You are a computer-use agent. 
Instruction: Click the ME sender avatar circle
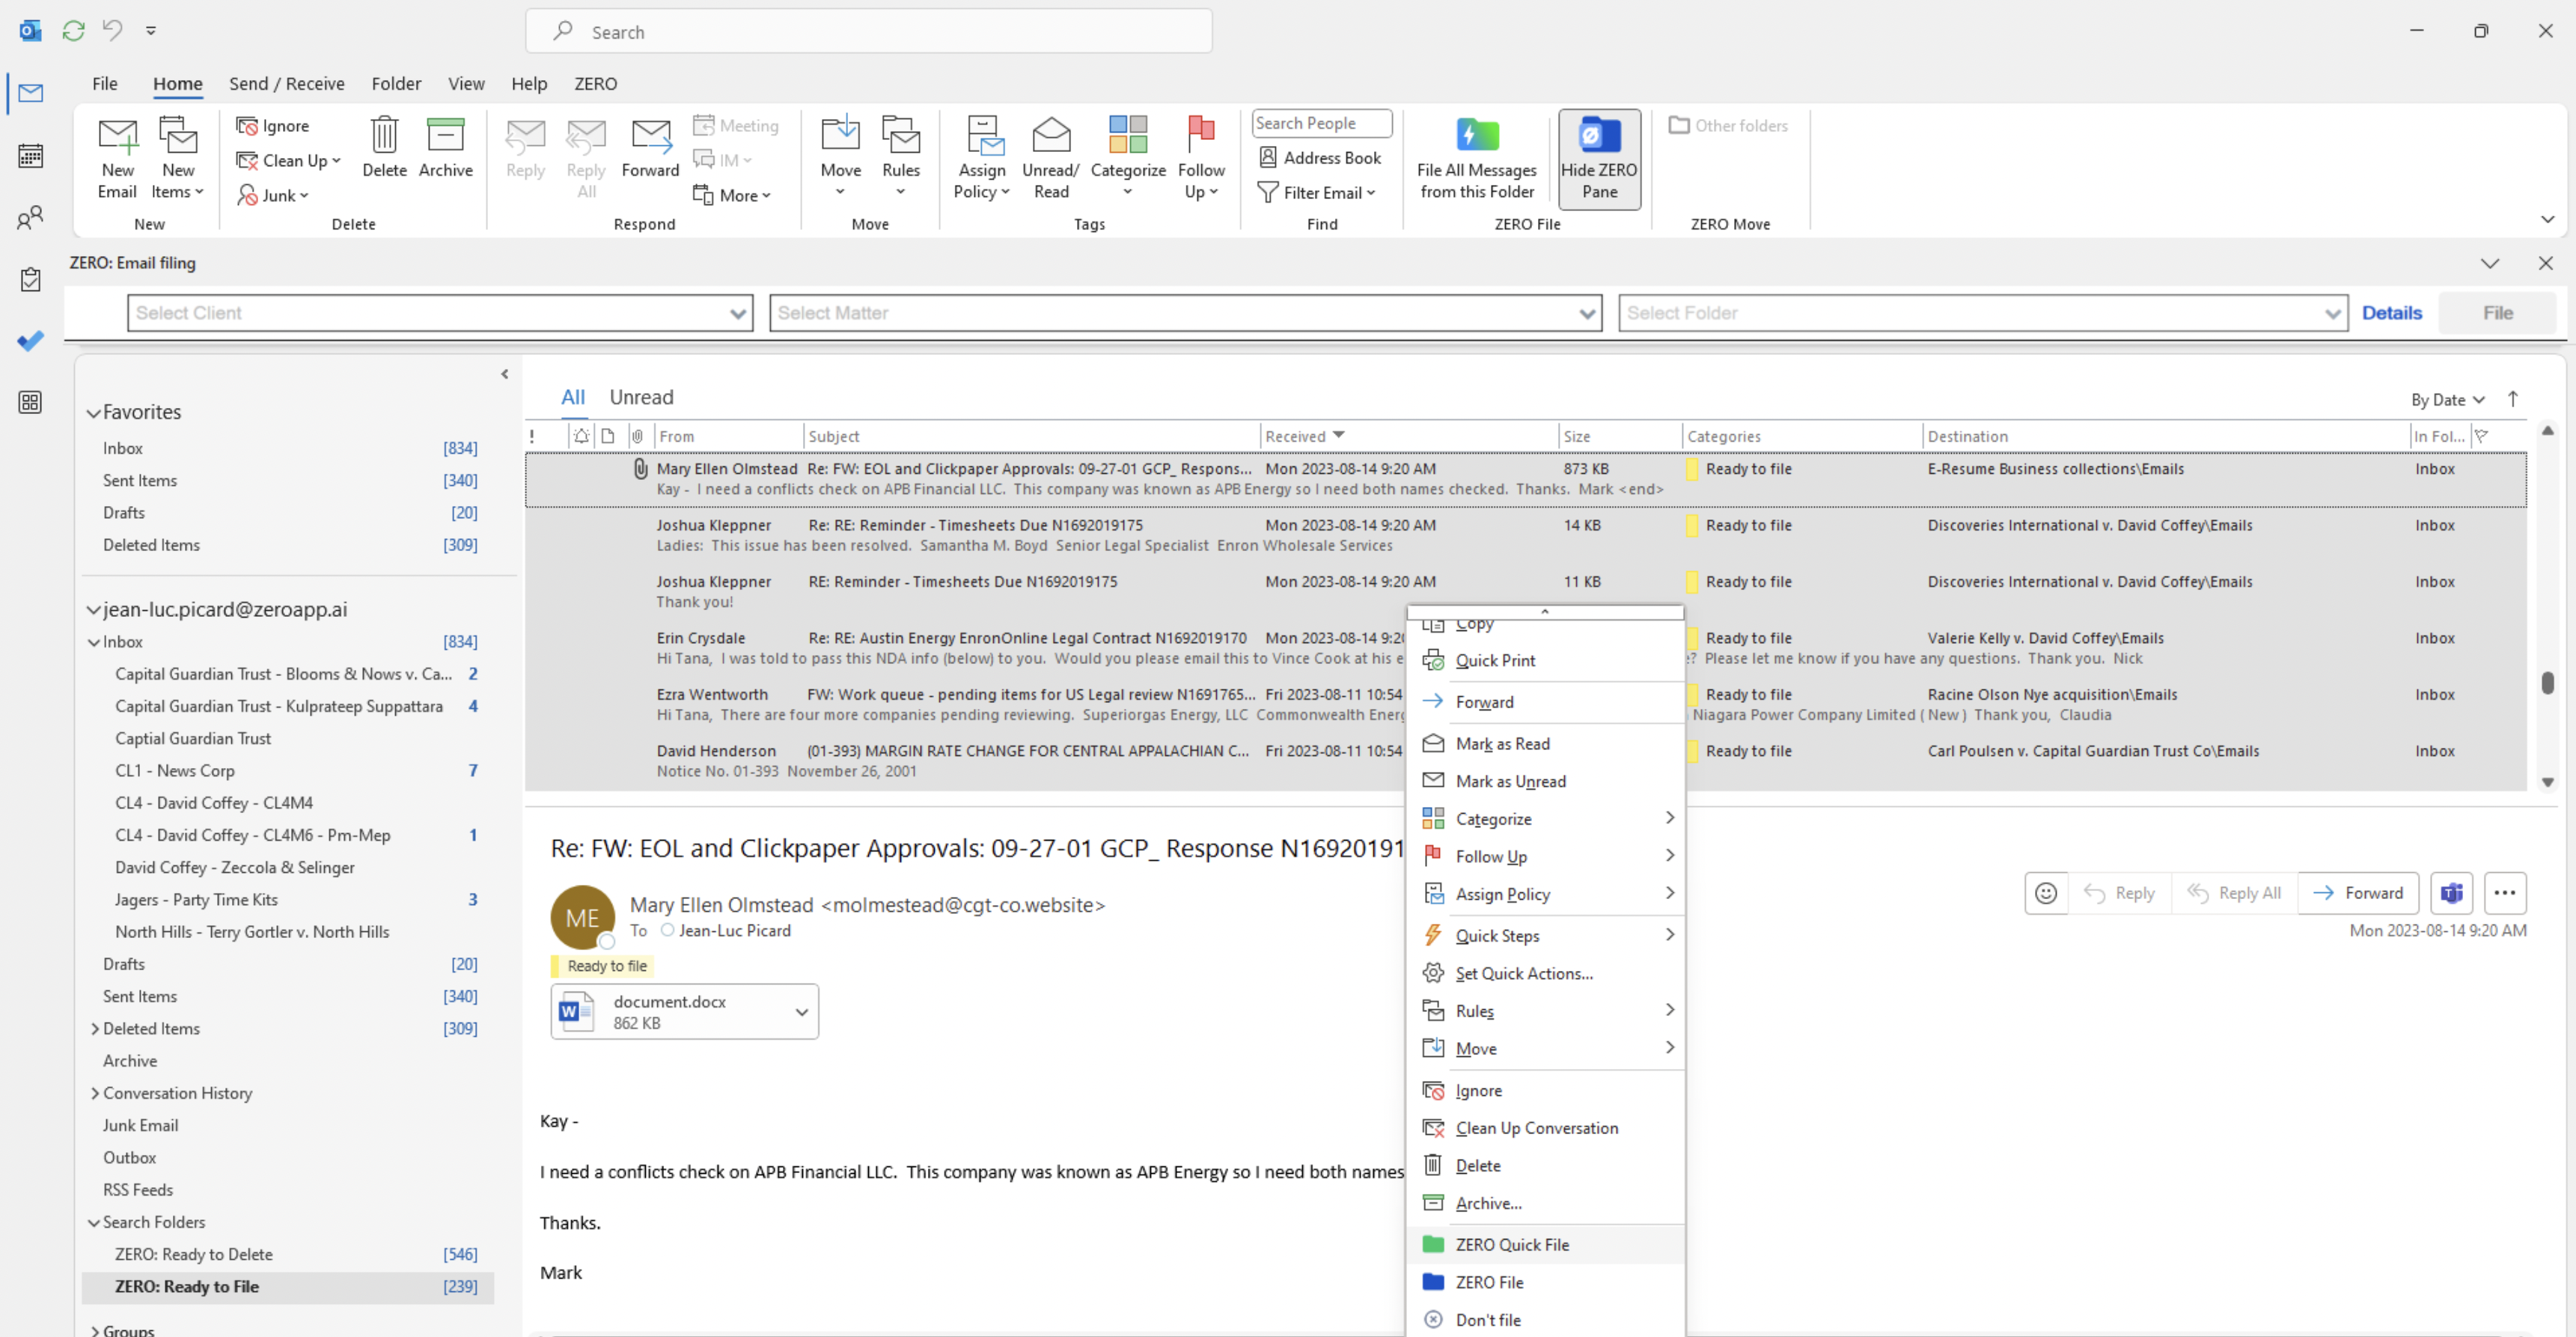[x=582, y=917]
